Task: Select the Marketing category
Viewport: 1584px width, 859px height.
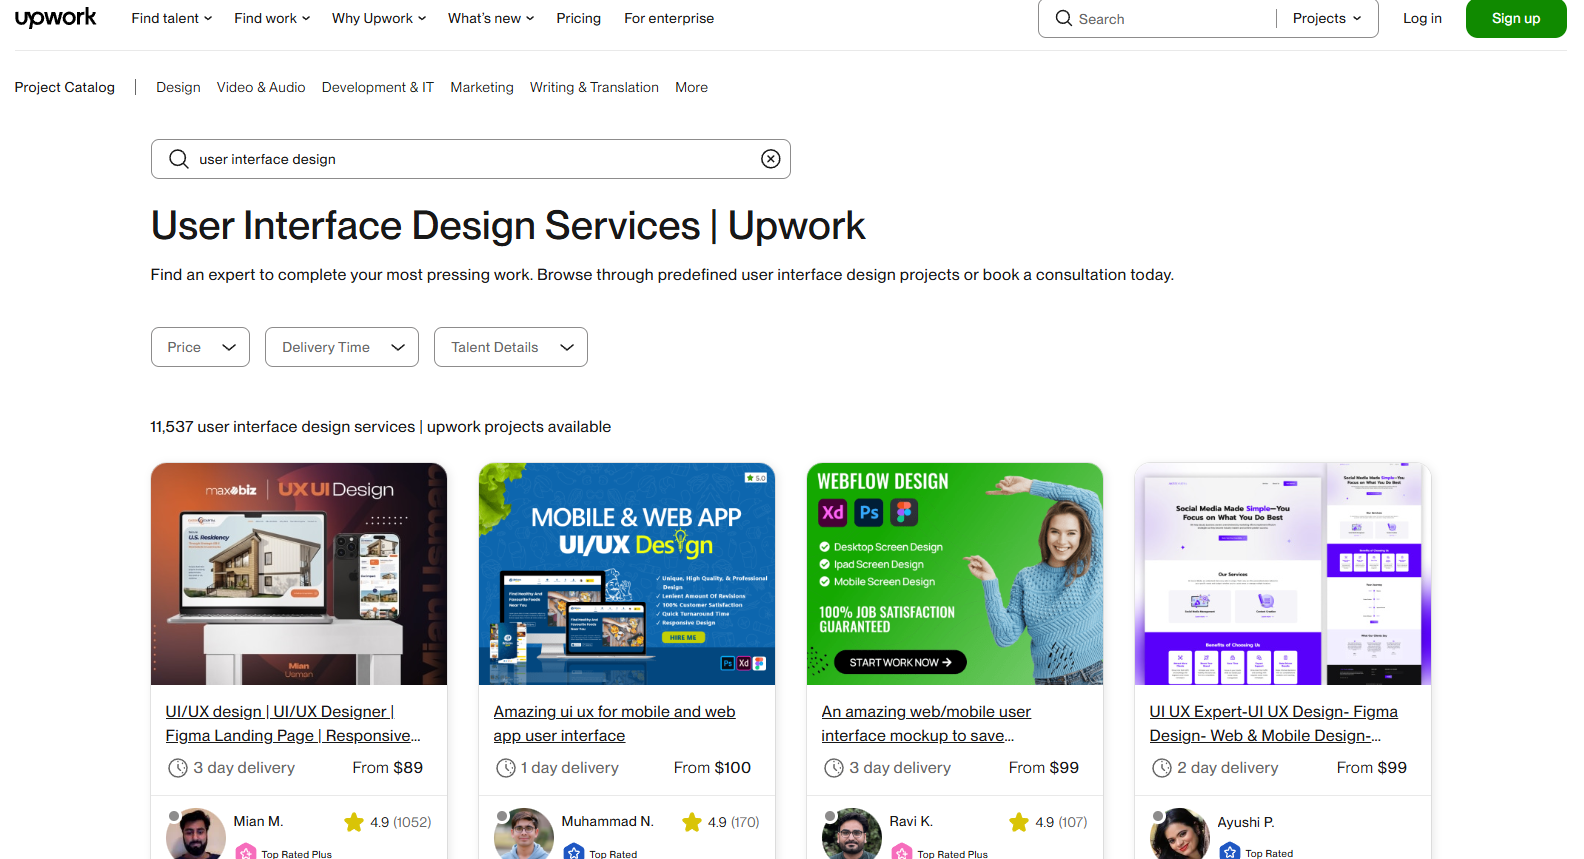Action: (482, 87)
